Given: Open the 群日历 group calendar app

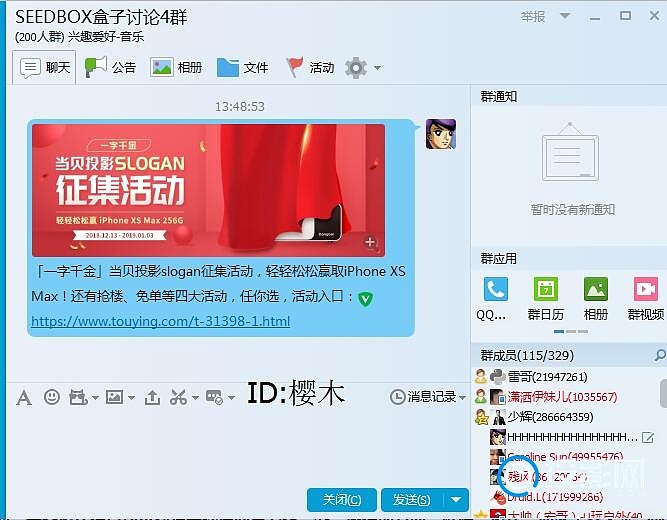Looking at the screenshot, I should tap(546, 298).
